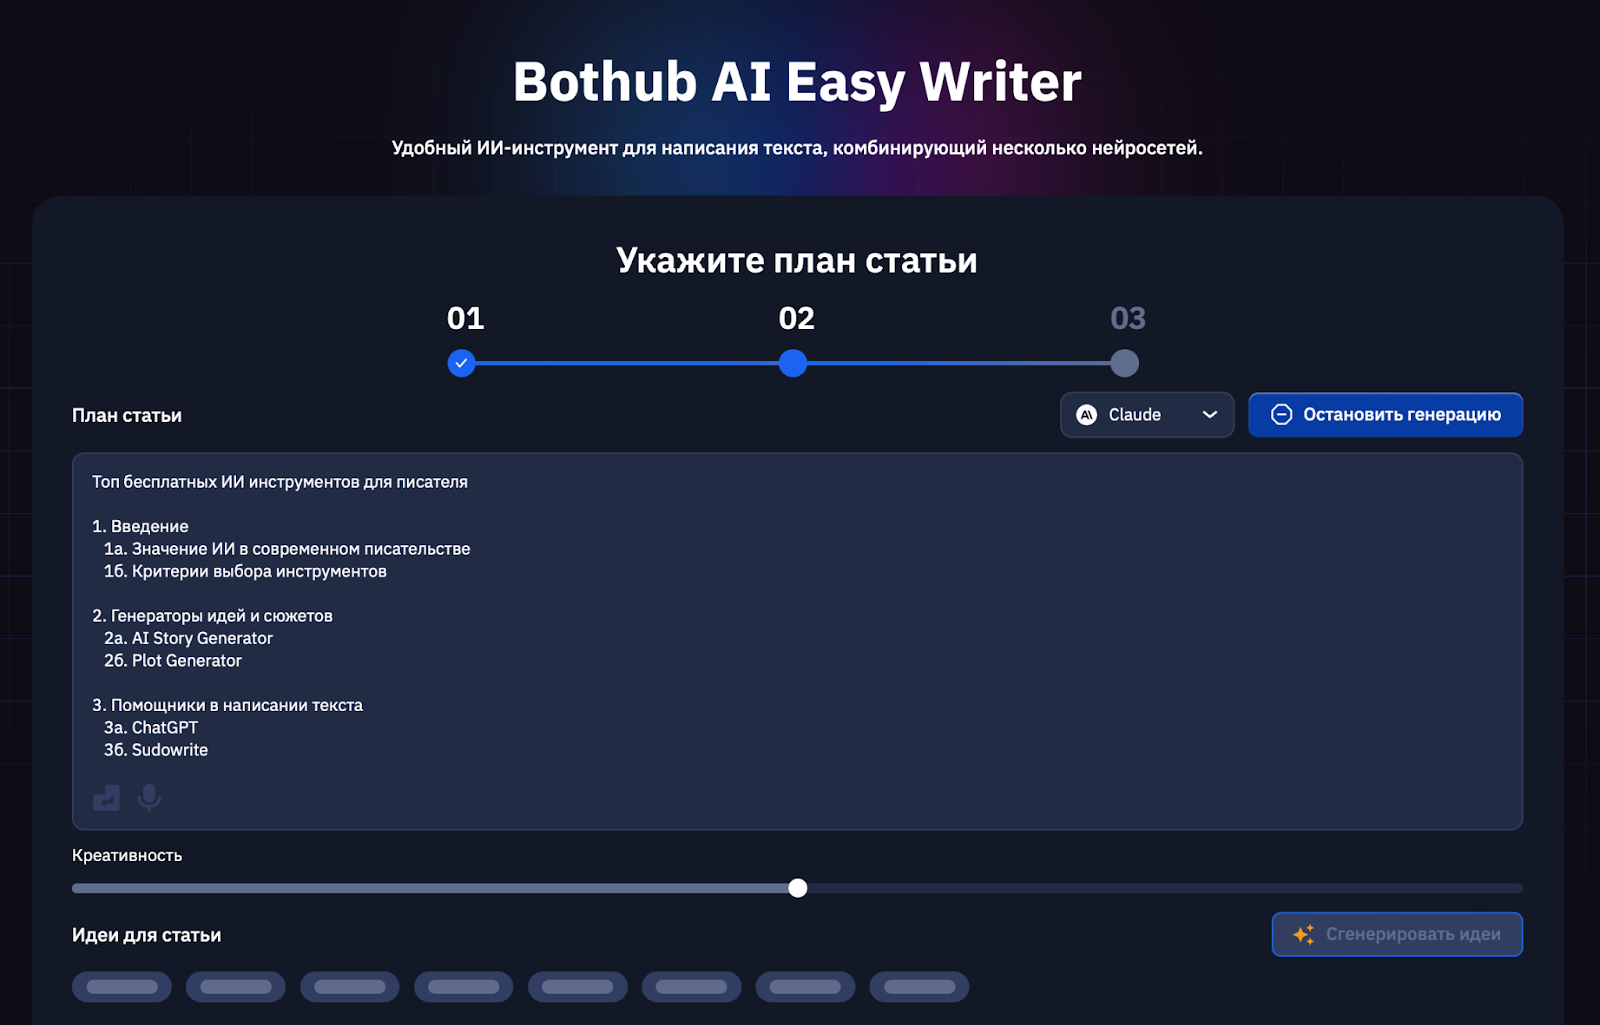Select current step 02 marker
Image resolution: width=1600 pixels, height=1025 pixels.
coord(793,363)
